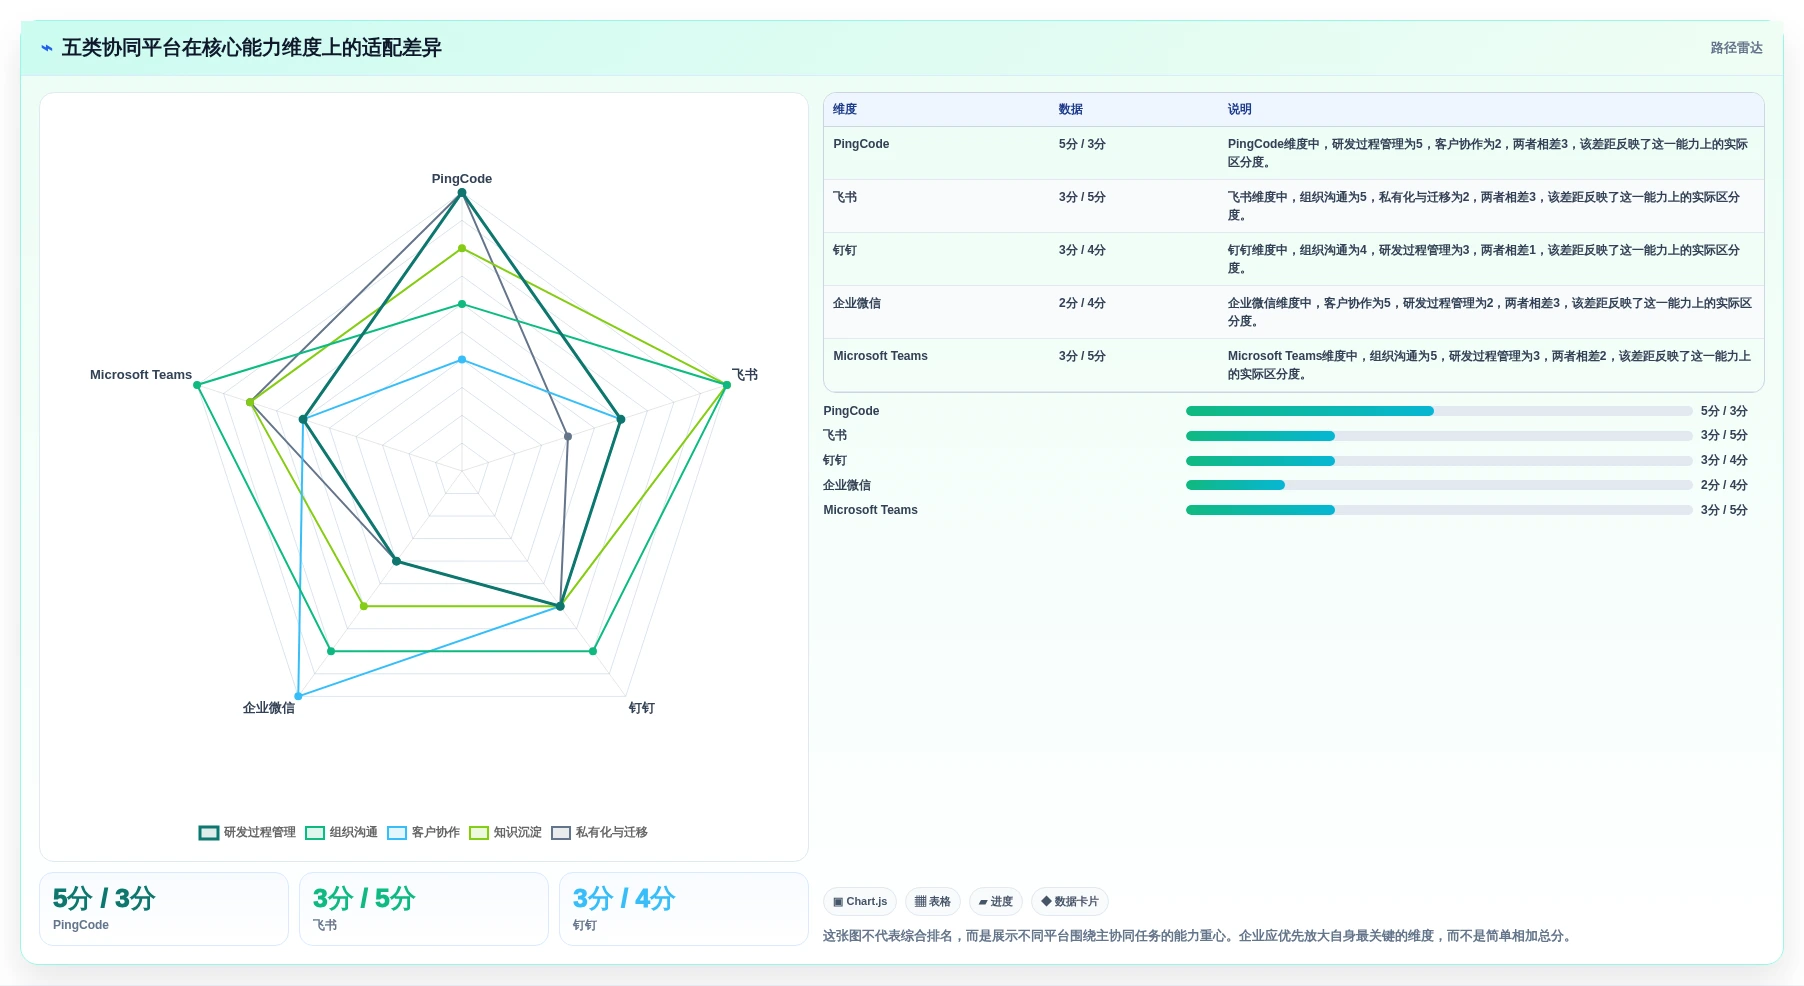Click the 路径雷达 label in header
1804x986 pixels.
(1736, 48)
